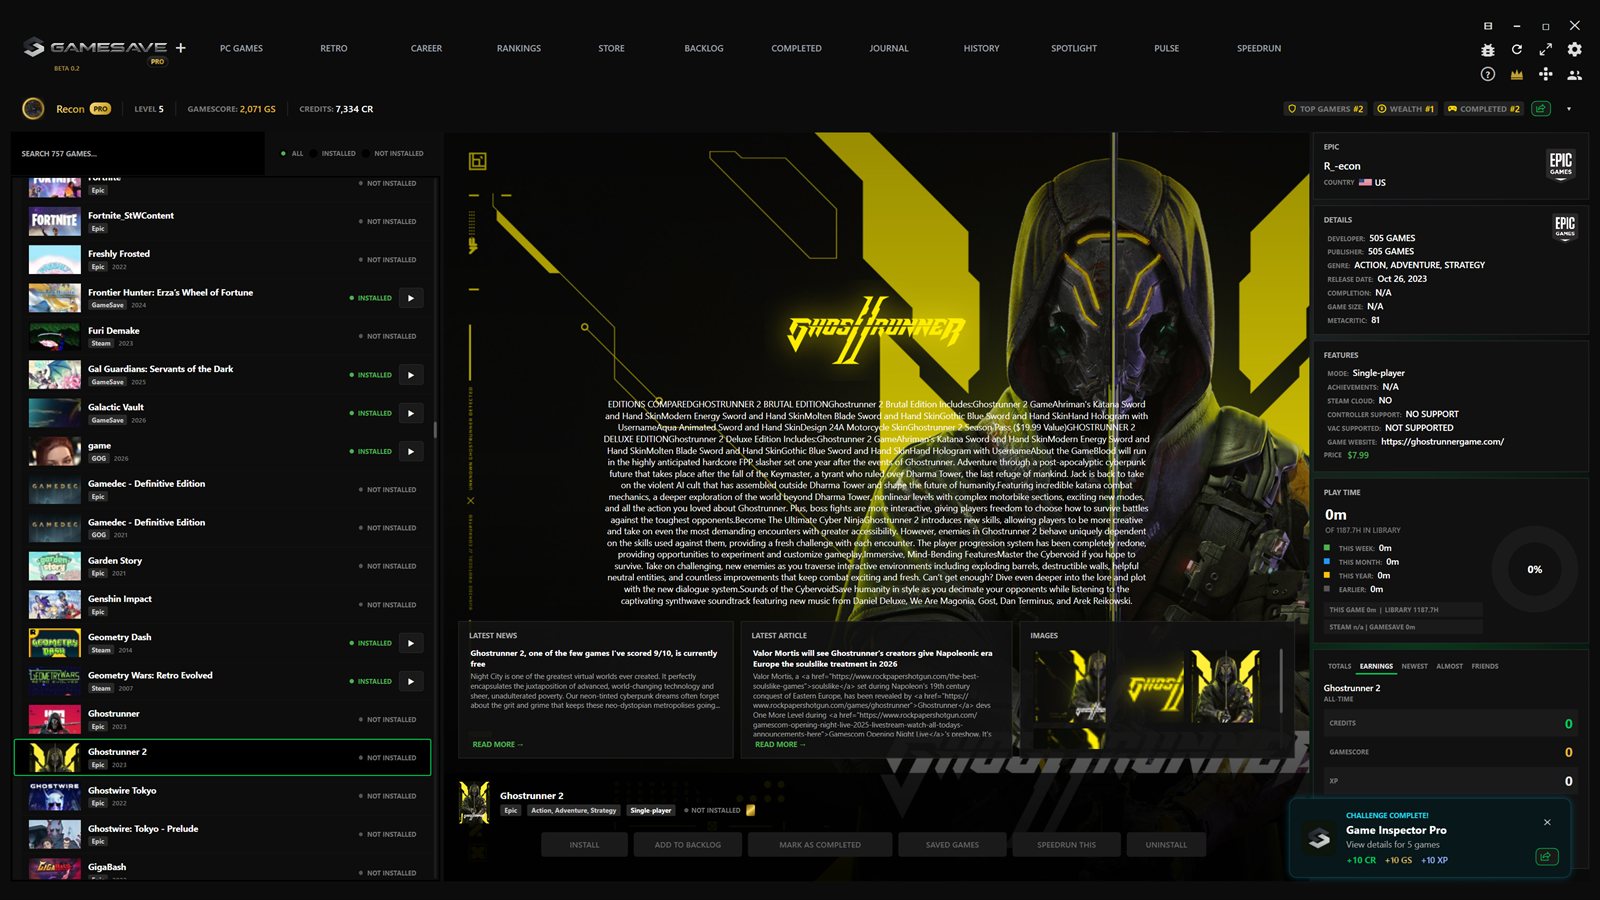Viewport: 1600px width, 900px height.
Task: Click the gold crown icon
Action: pos(1516,74)
